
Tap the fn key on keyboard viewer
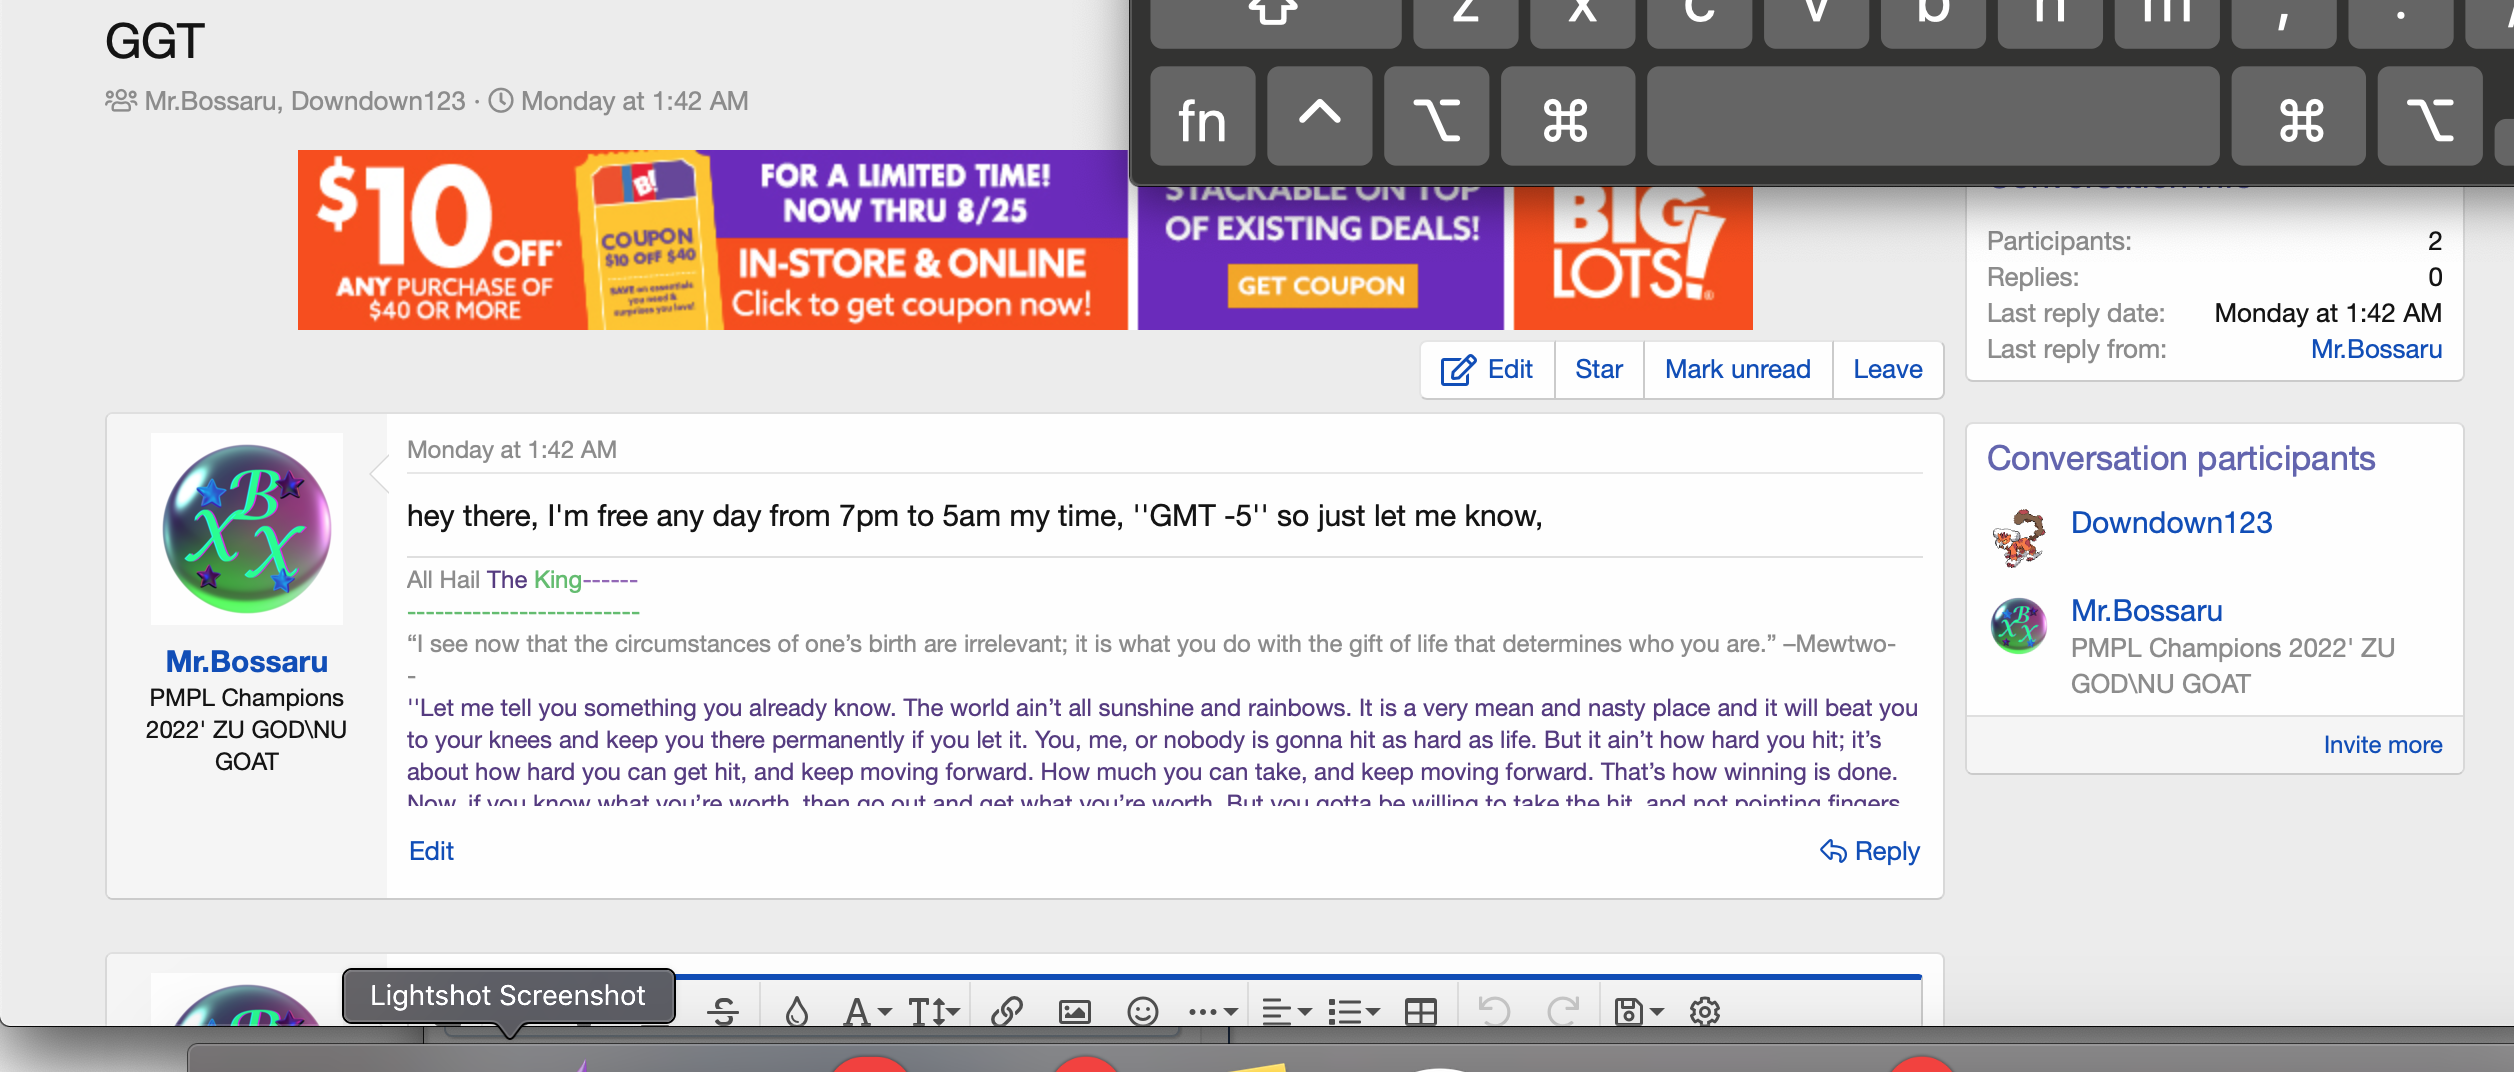pyautogui.click(x=1202, y=118)
